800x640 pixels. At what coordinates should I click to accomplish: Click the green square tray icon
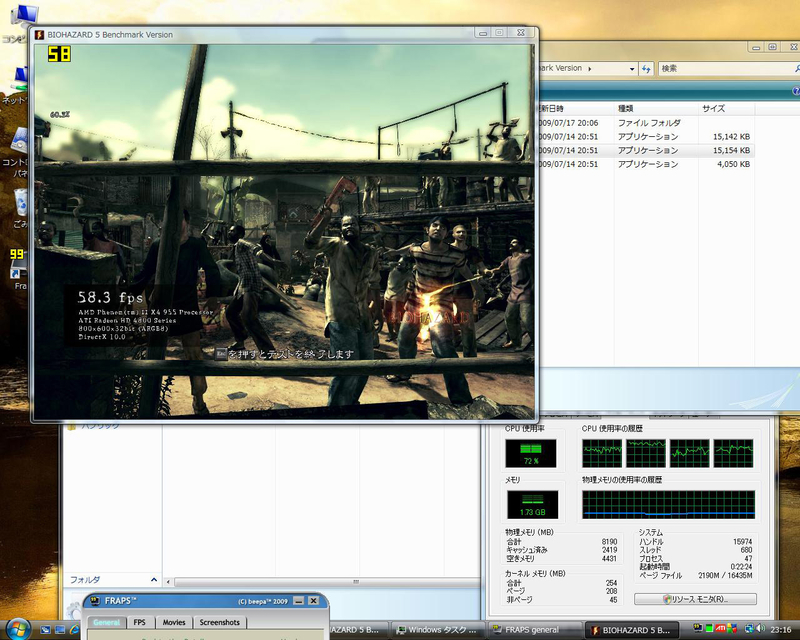click(709, 629)
